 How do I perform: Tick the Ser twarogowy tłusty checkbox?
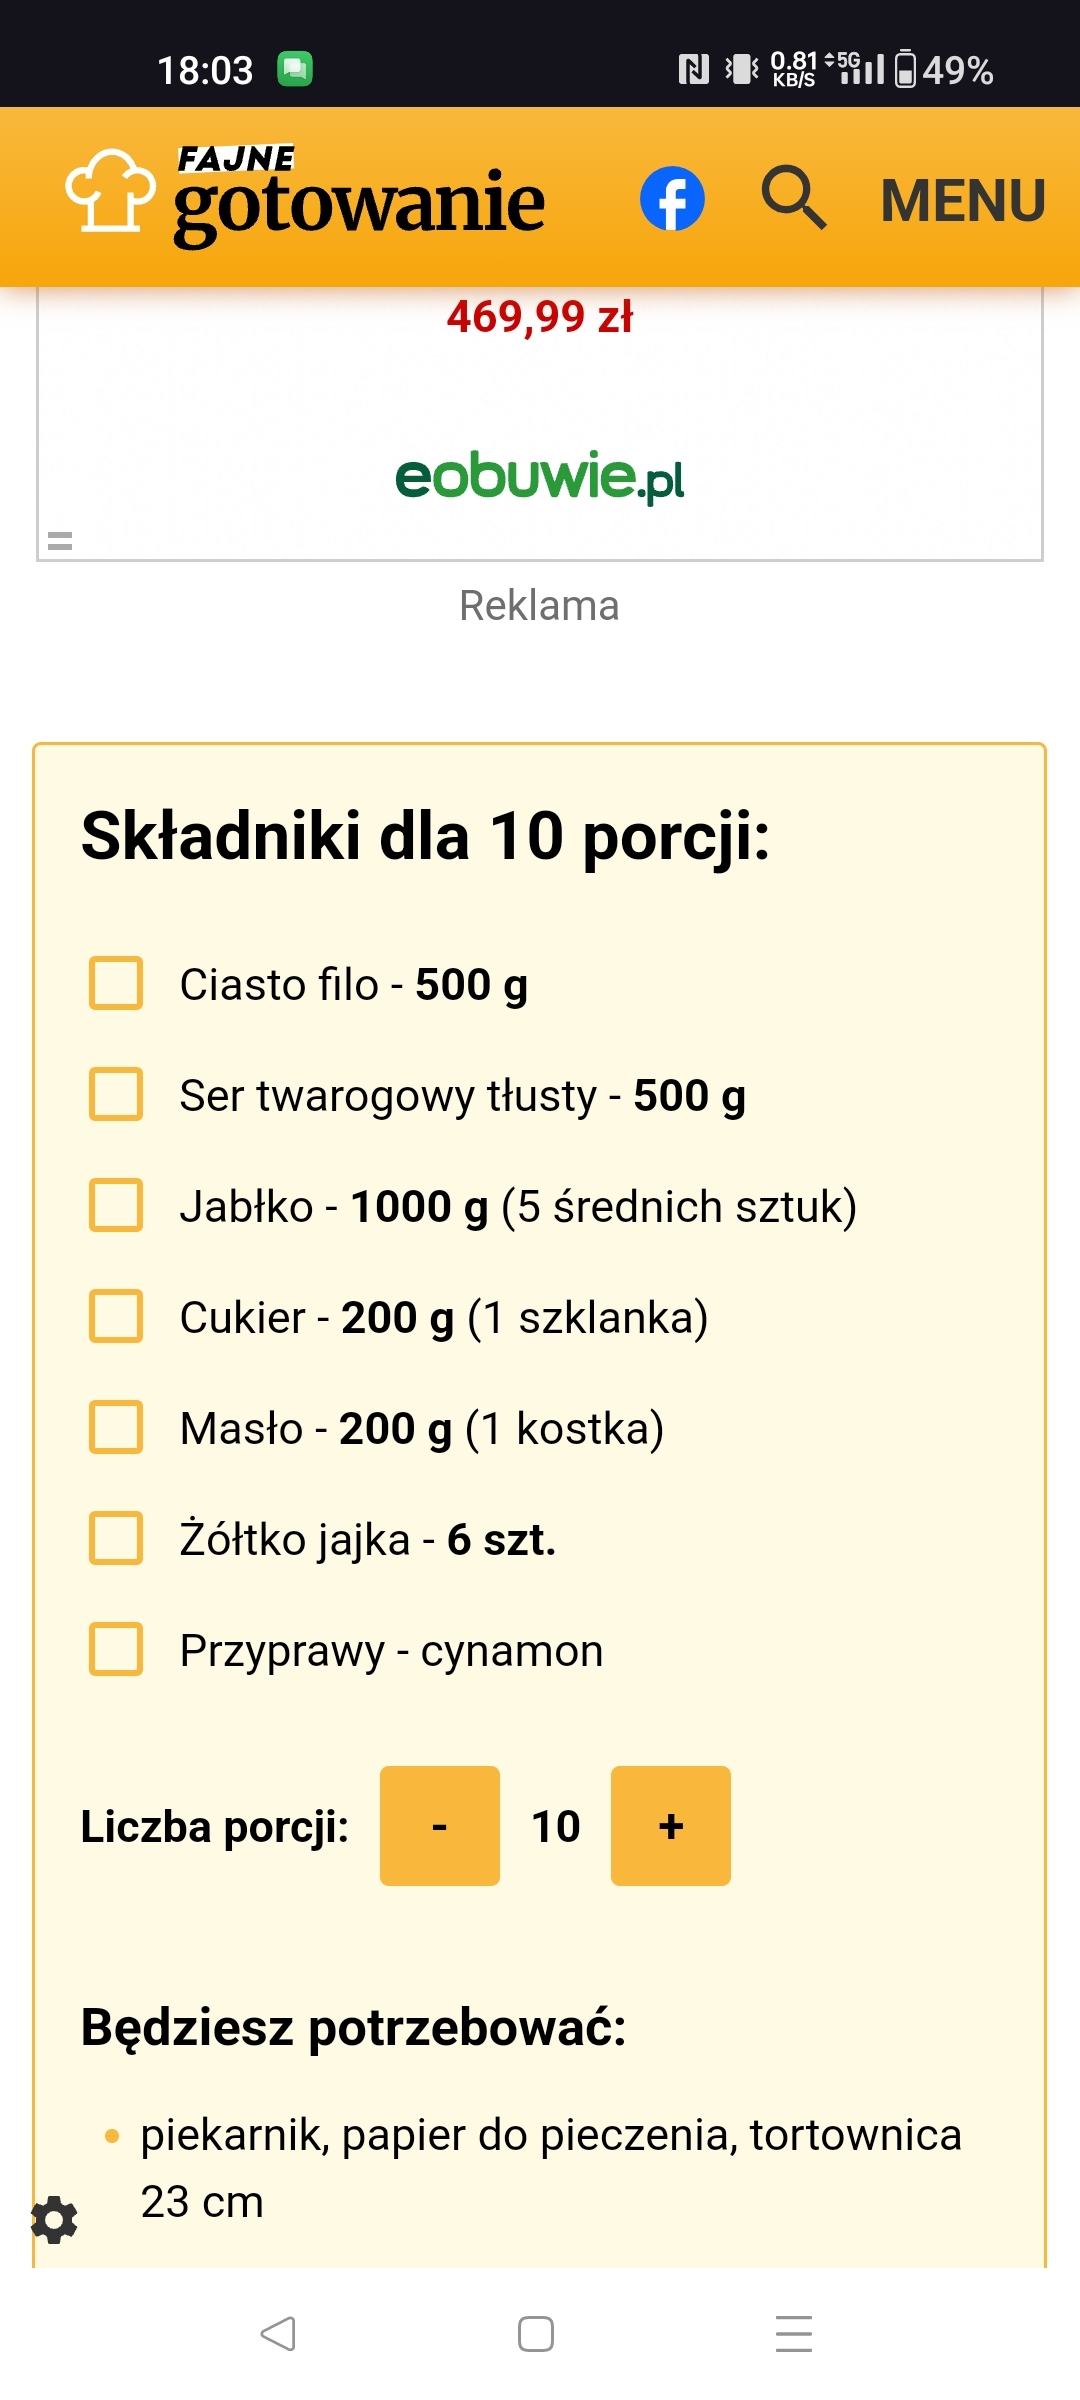point(116,1095)
